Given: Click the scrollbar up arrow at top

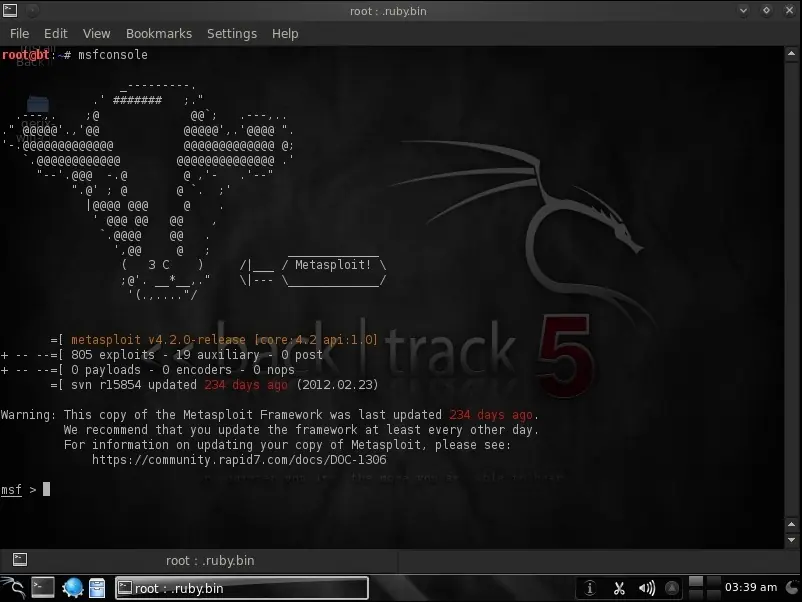Looking at the screenshot, I should (x=791, y=53).
